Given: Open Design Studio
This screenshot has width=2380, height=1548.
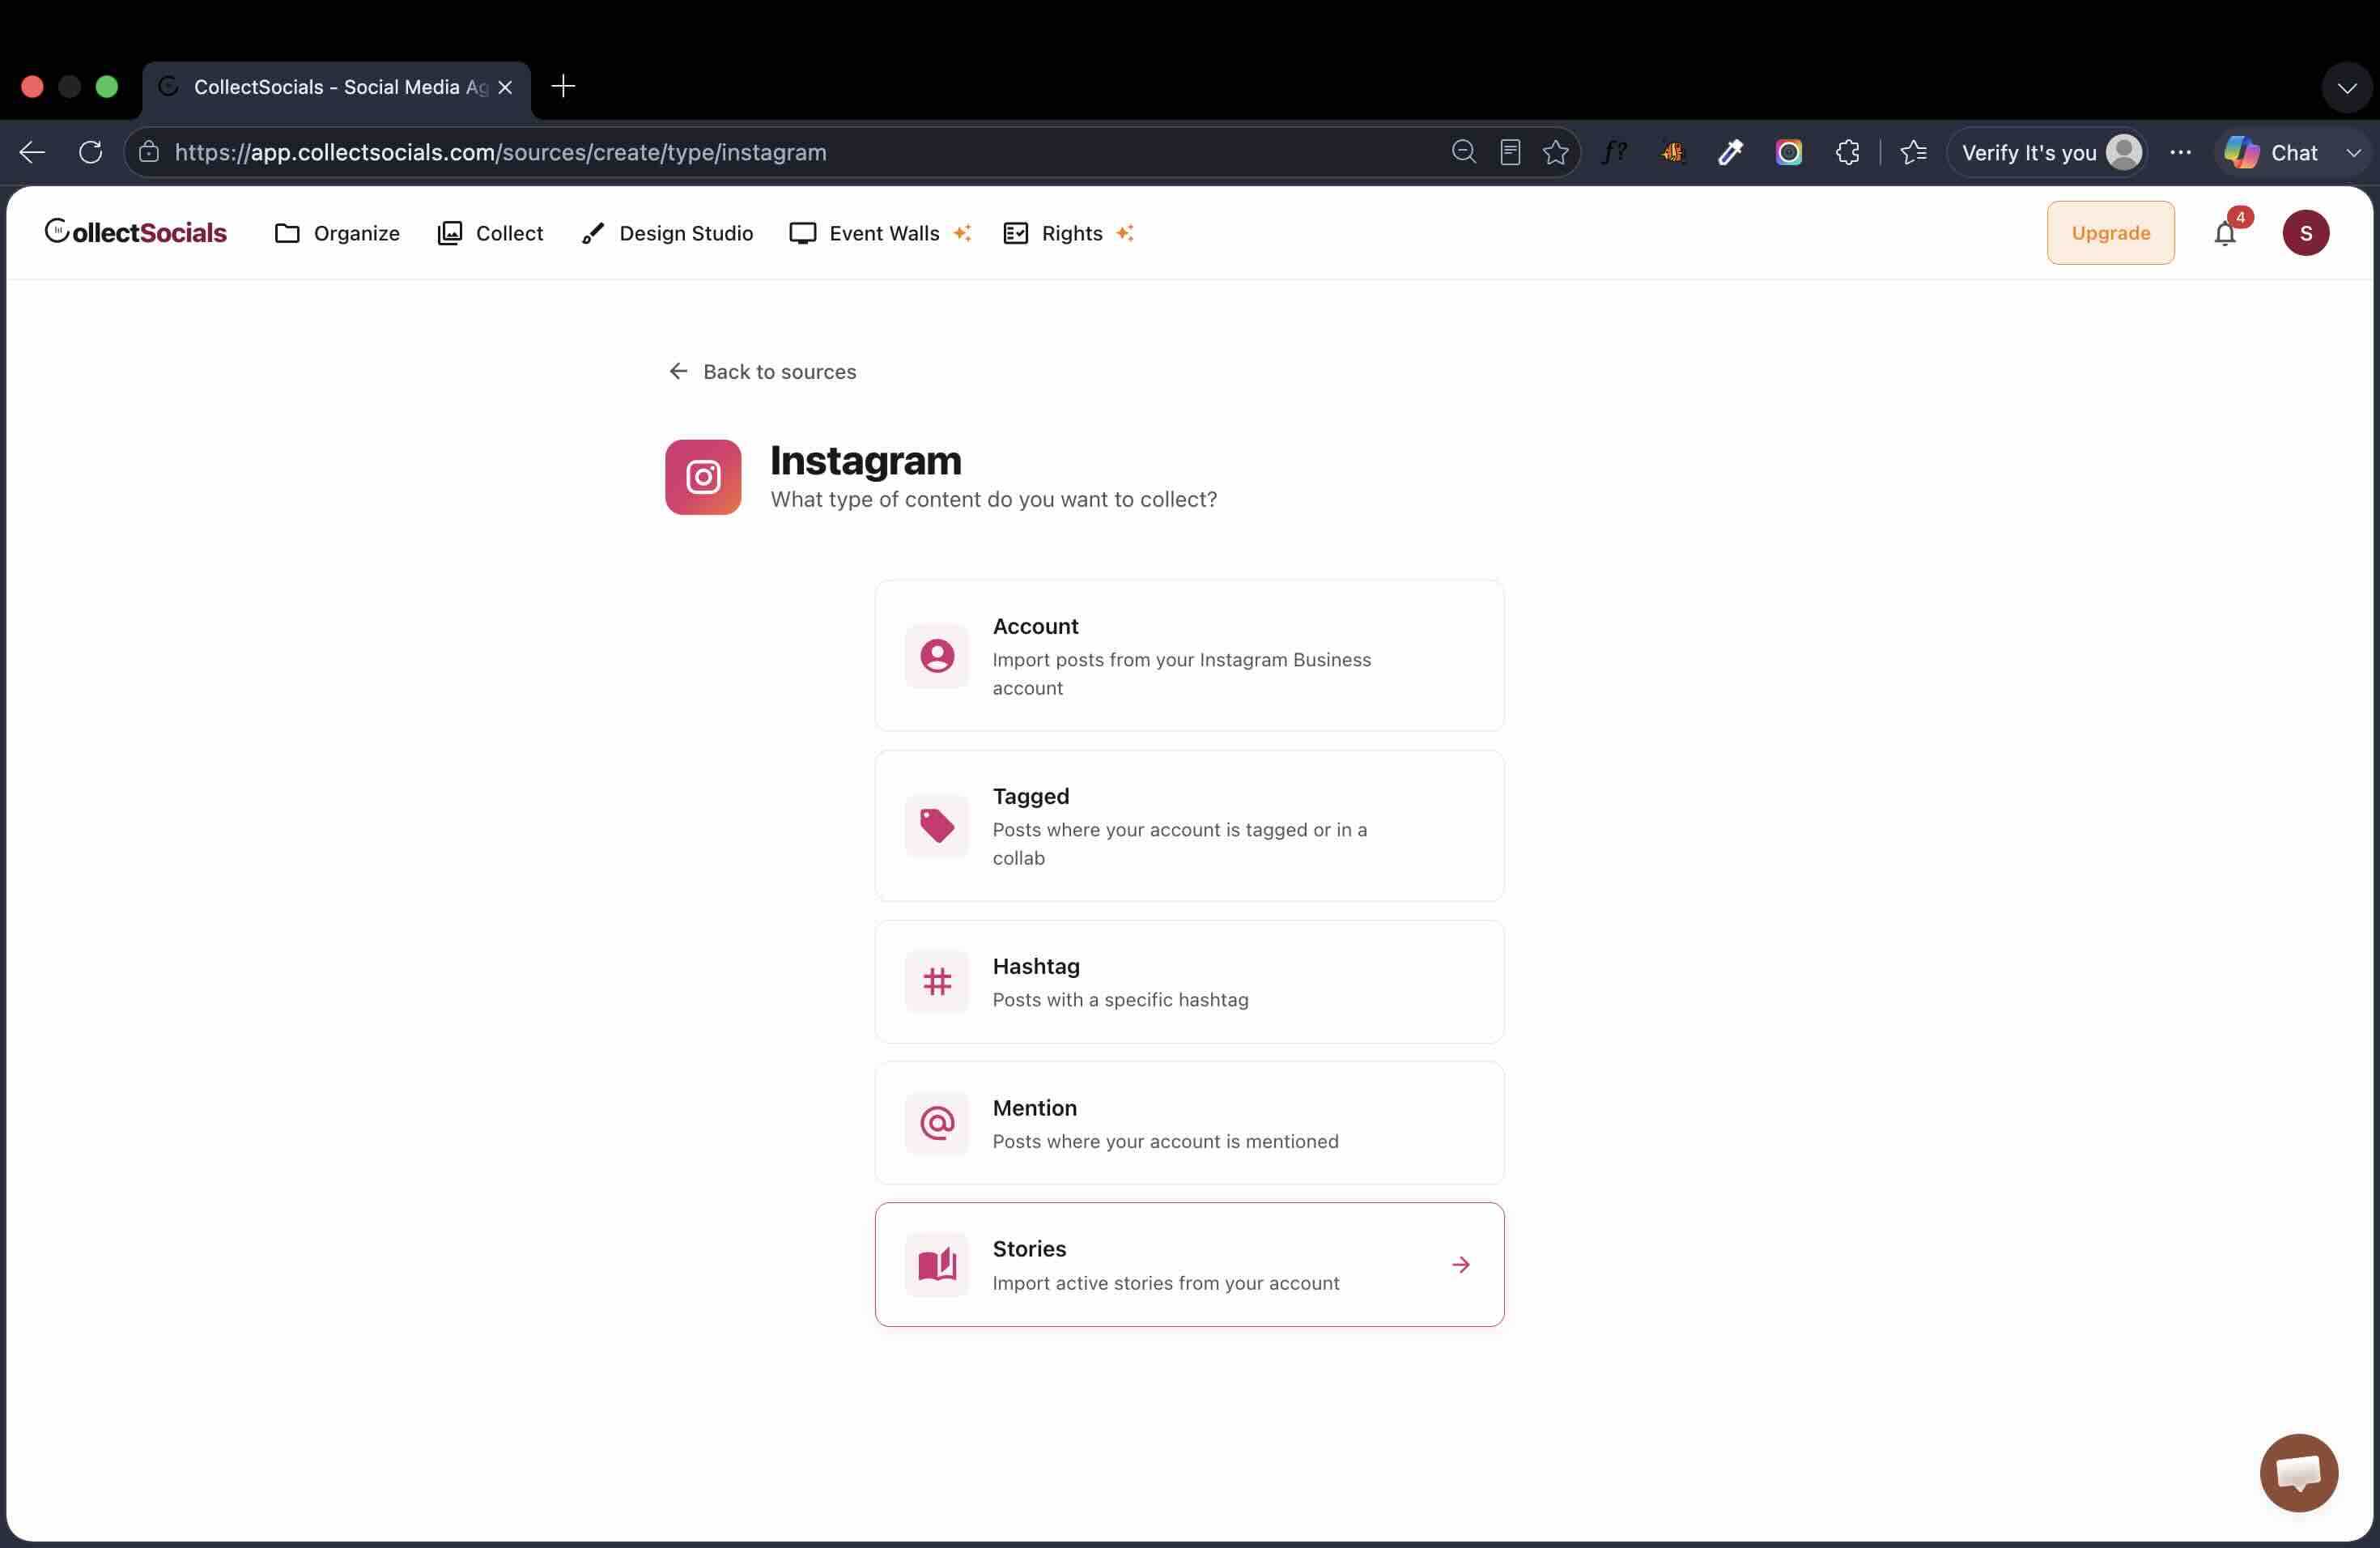Looking at the screenshot, I should pyautogui.click(x=667, y=233).
